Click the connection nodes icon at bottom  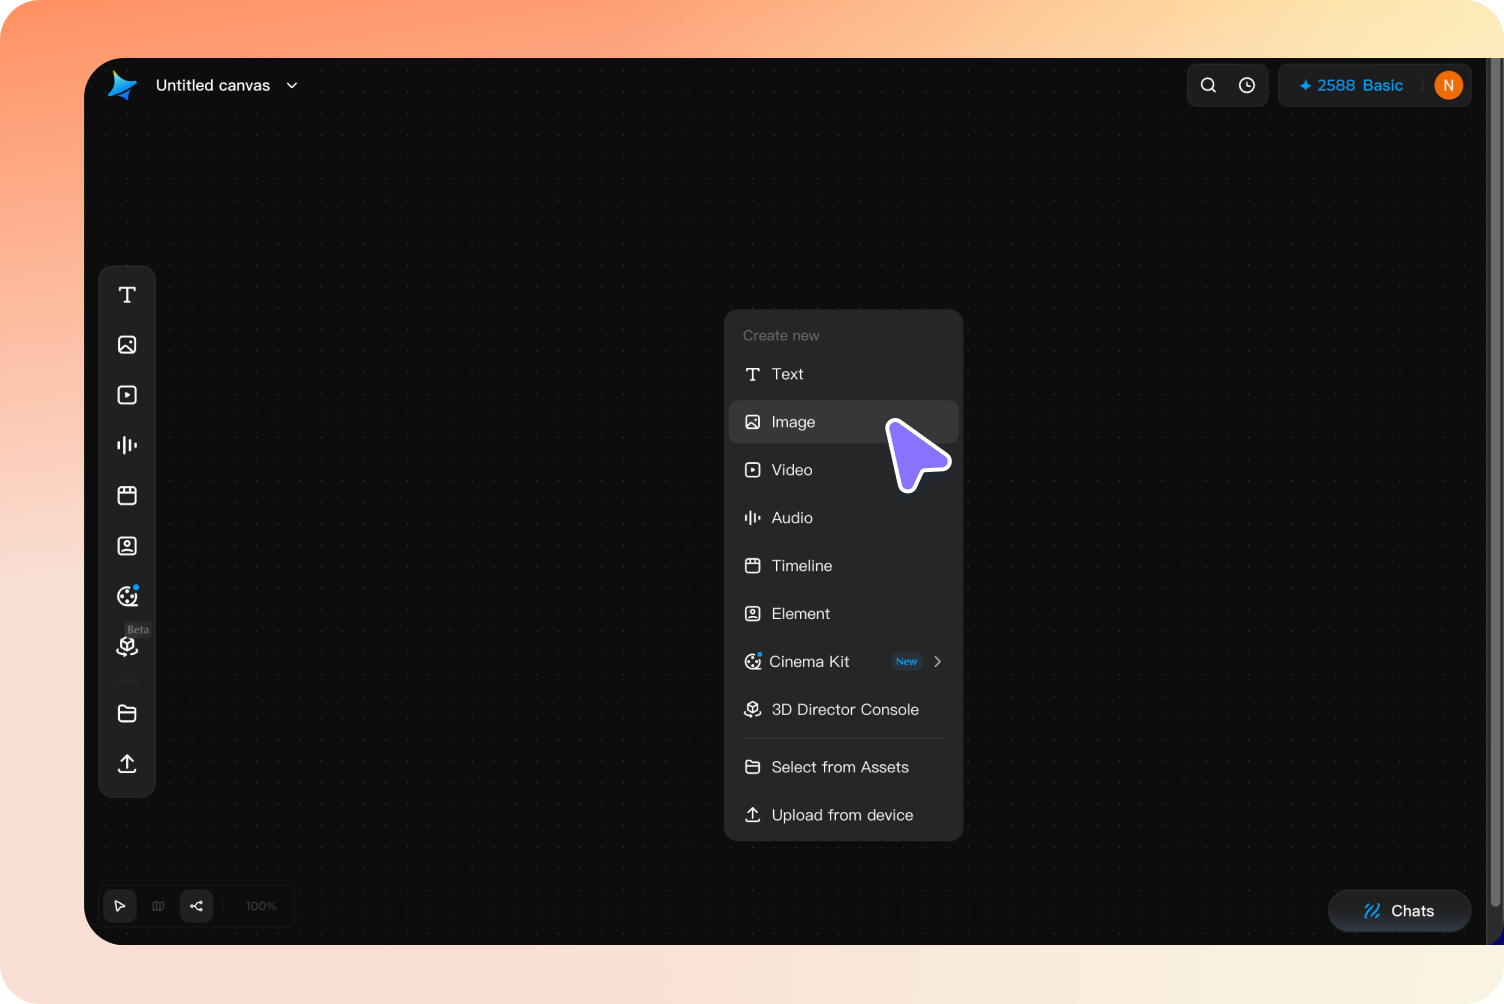(x=197, y=906)
